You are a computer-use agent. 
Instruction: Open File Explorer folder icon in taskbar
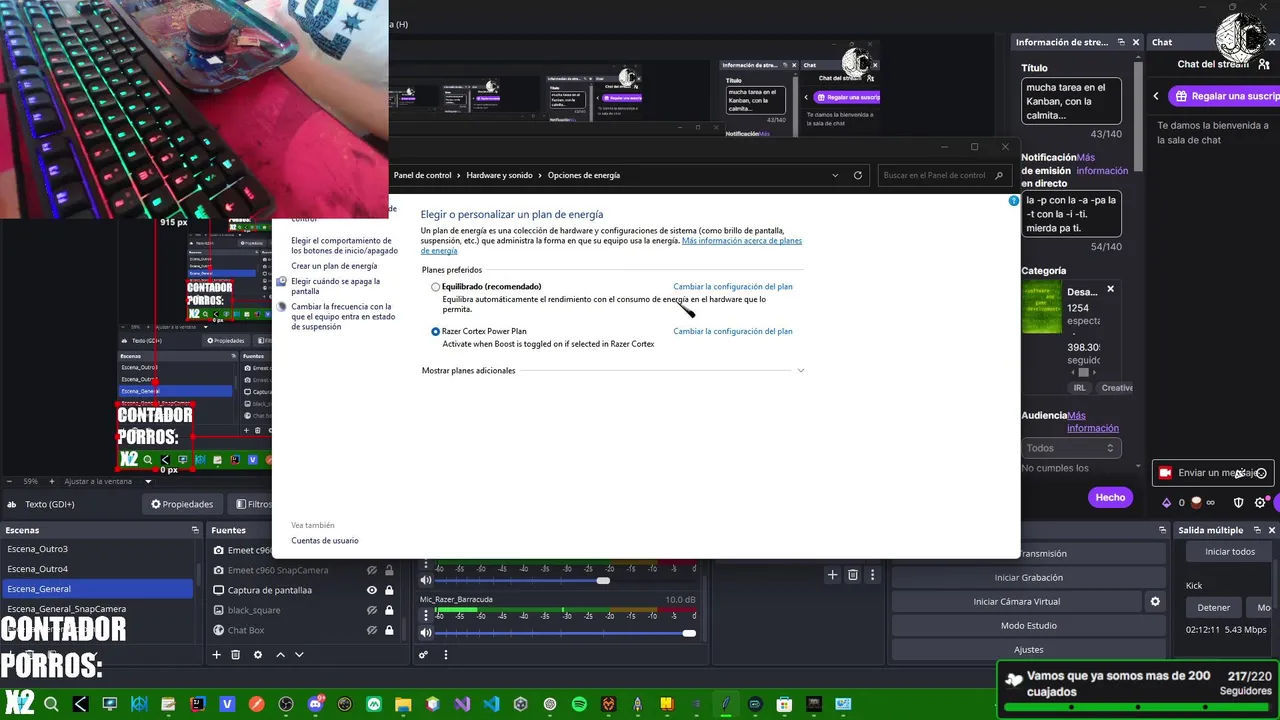pyautogui.click(x=403, y=704)
